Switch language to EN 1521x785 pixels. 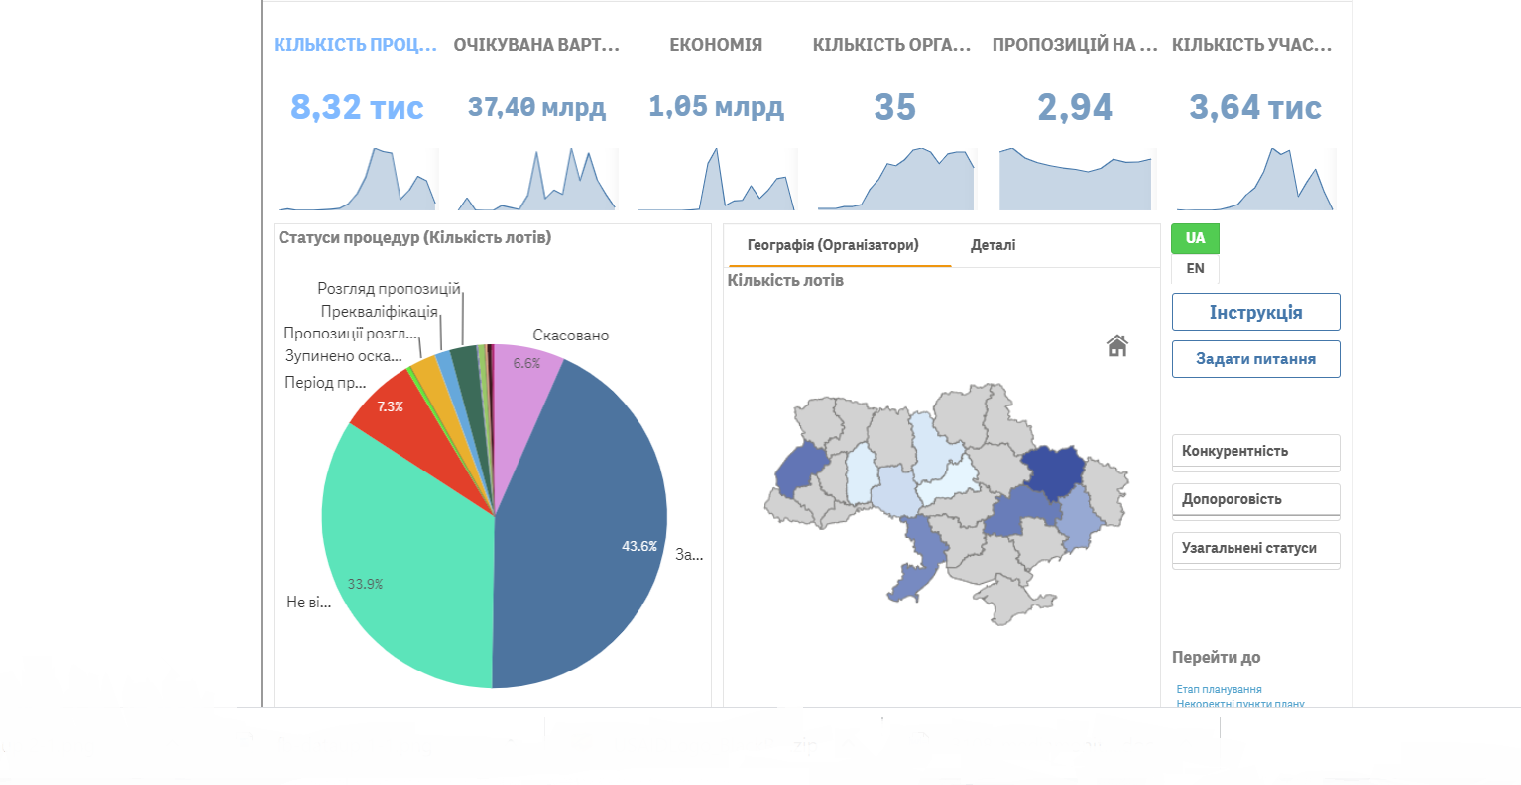tap(1195, 268)
